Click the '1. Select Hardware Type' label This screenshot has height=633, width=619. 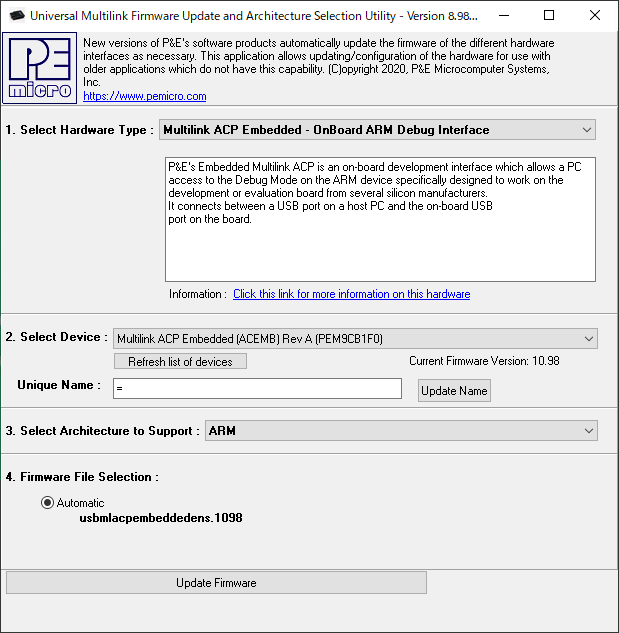tap(80, 130)
